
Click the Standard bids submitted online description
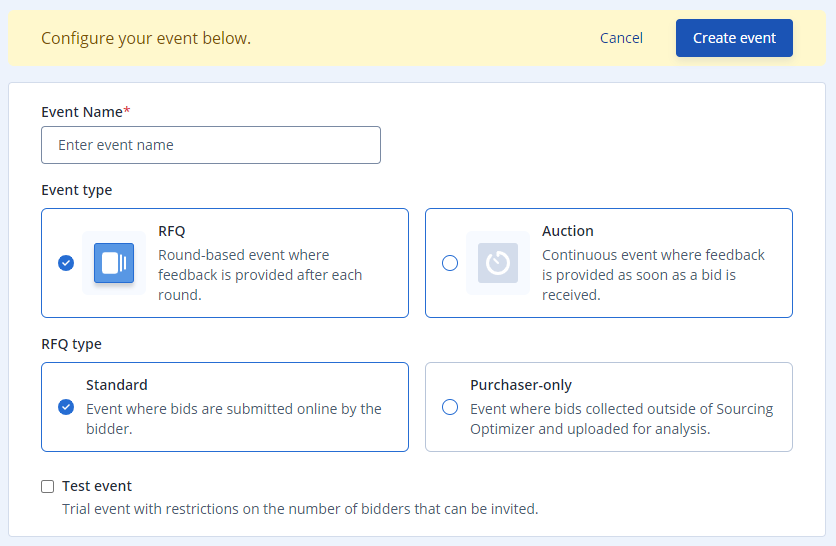tap(234, 419)
